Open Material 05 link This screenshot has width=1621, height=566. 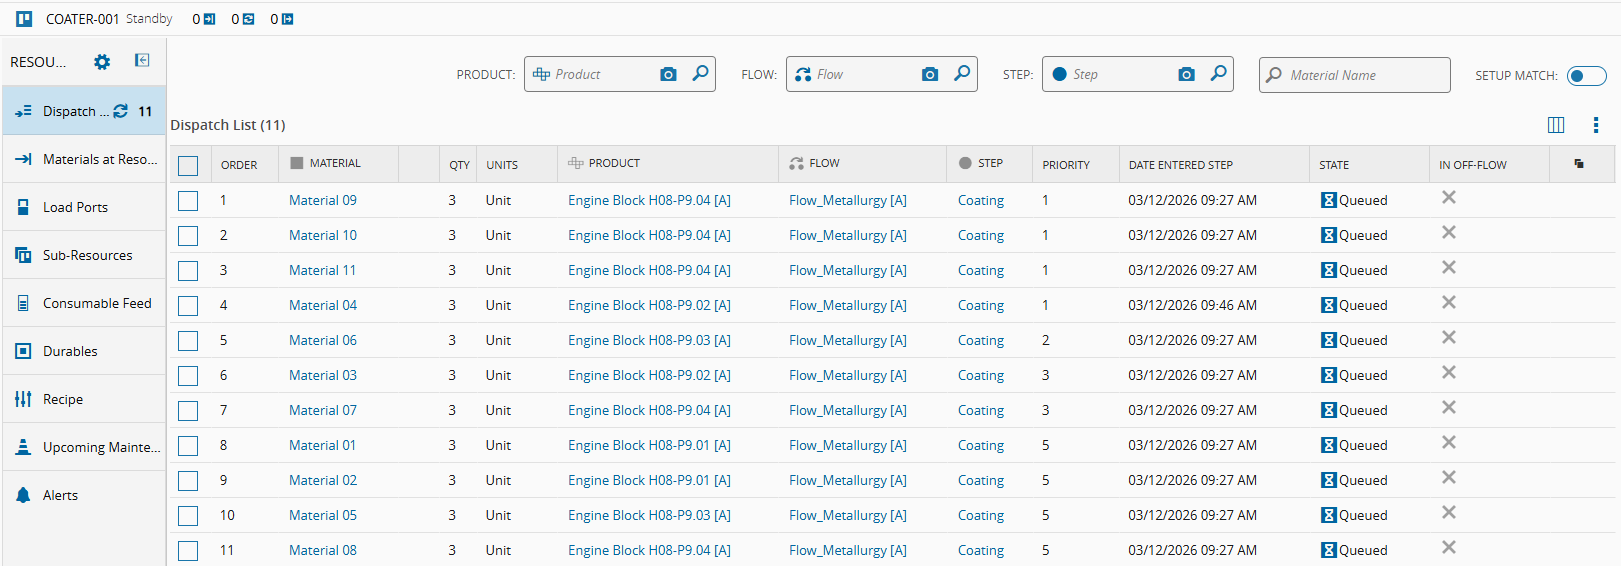pyautogui.click(x=323, y=515)
